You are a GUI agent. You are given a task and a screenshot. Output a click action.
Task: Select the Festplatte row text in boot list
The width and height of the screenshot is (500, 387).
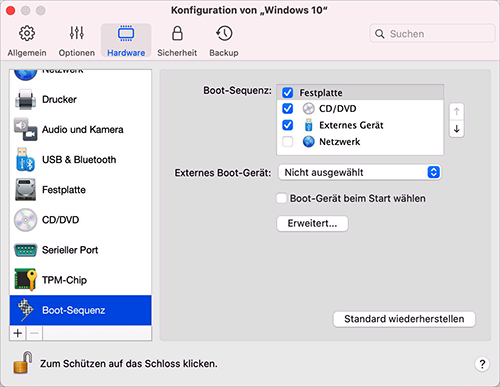[x=321, y=93]
